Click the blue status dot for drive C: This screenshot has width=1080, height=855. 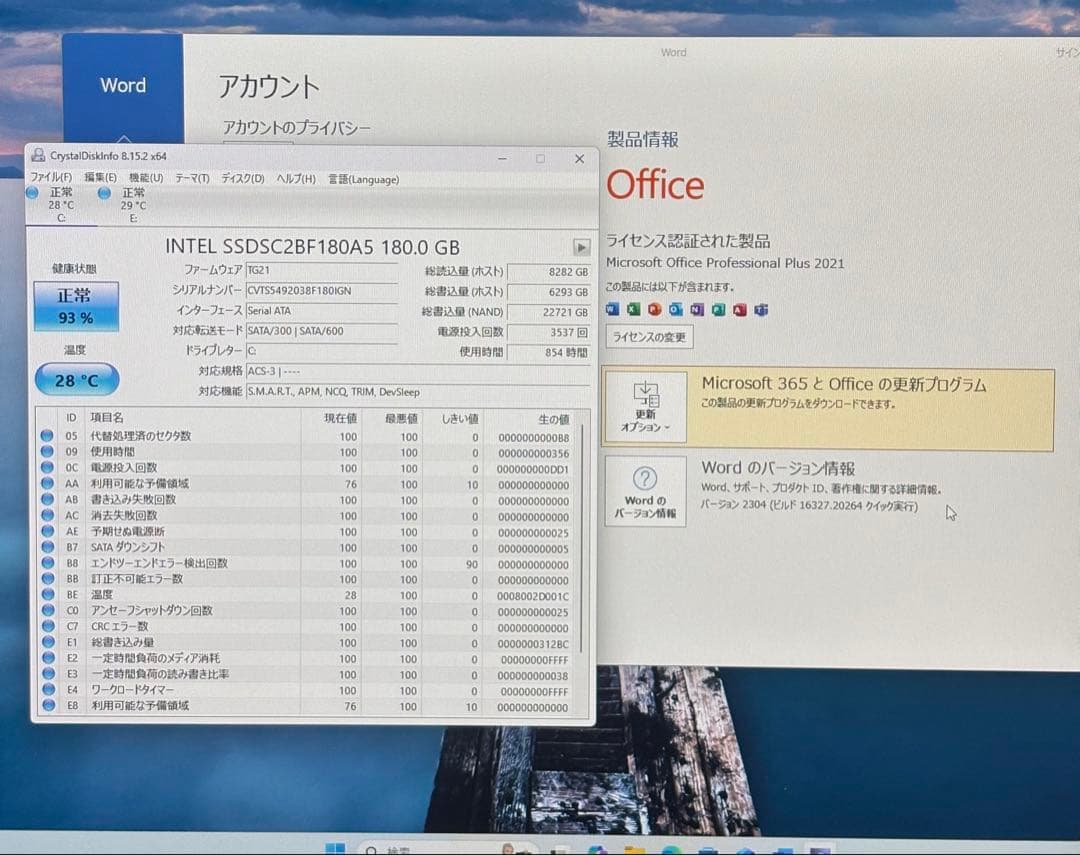(x=32, y=193)
